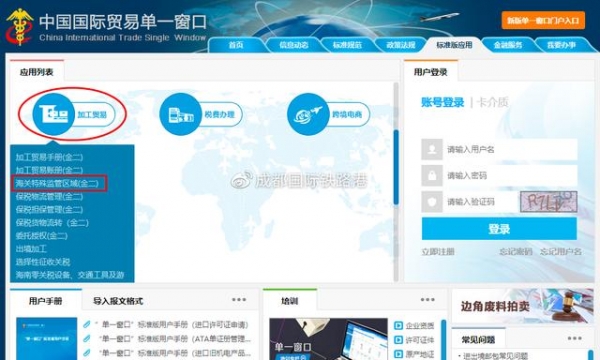Viewport: 600px width, 360px height.
Task: Refresh the captcha verification image
Action: click(x=548, y=202)
